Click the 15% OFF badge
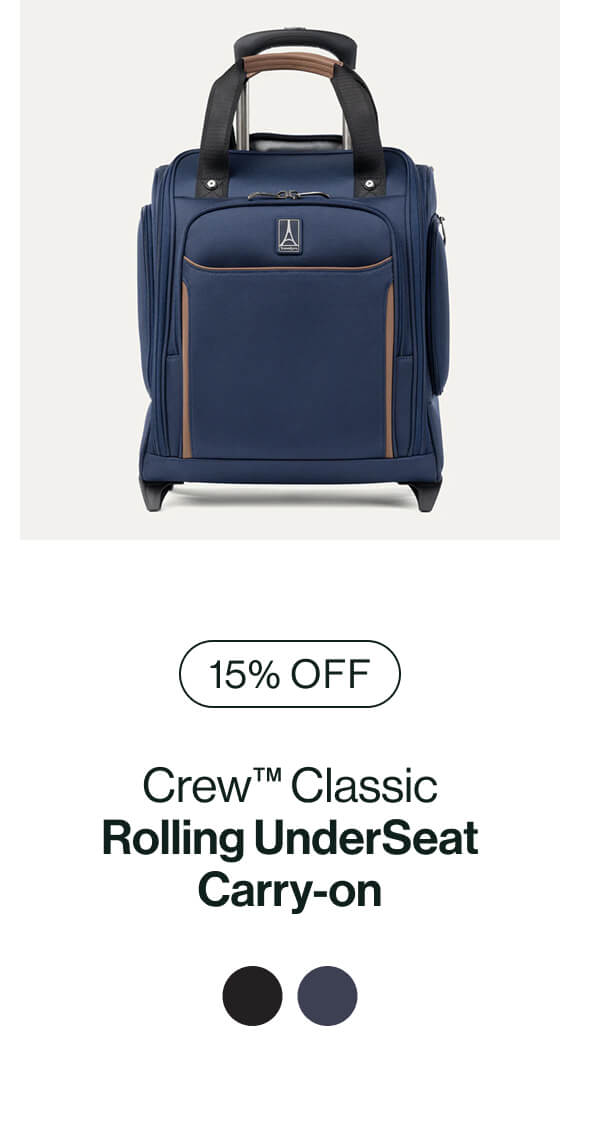 pyautogui.click(x=290, y=674)
